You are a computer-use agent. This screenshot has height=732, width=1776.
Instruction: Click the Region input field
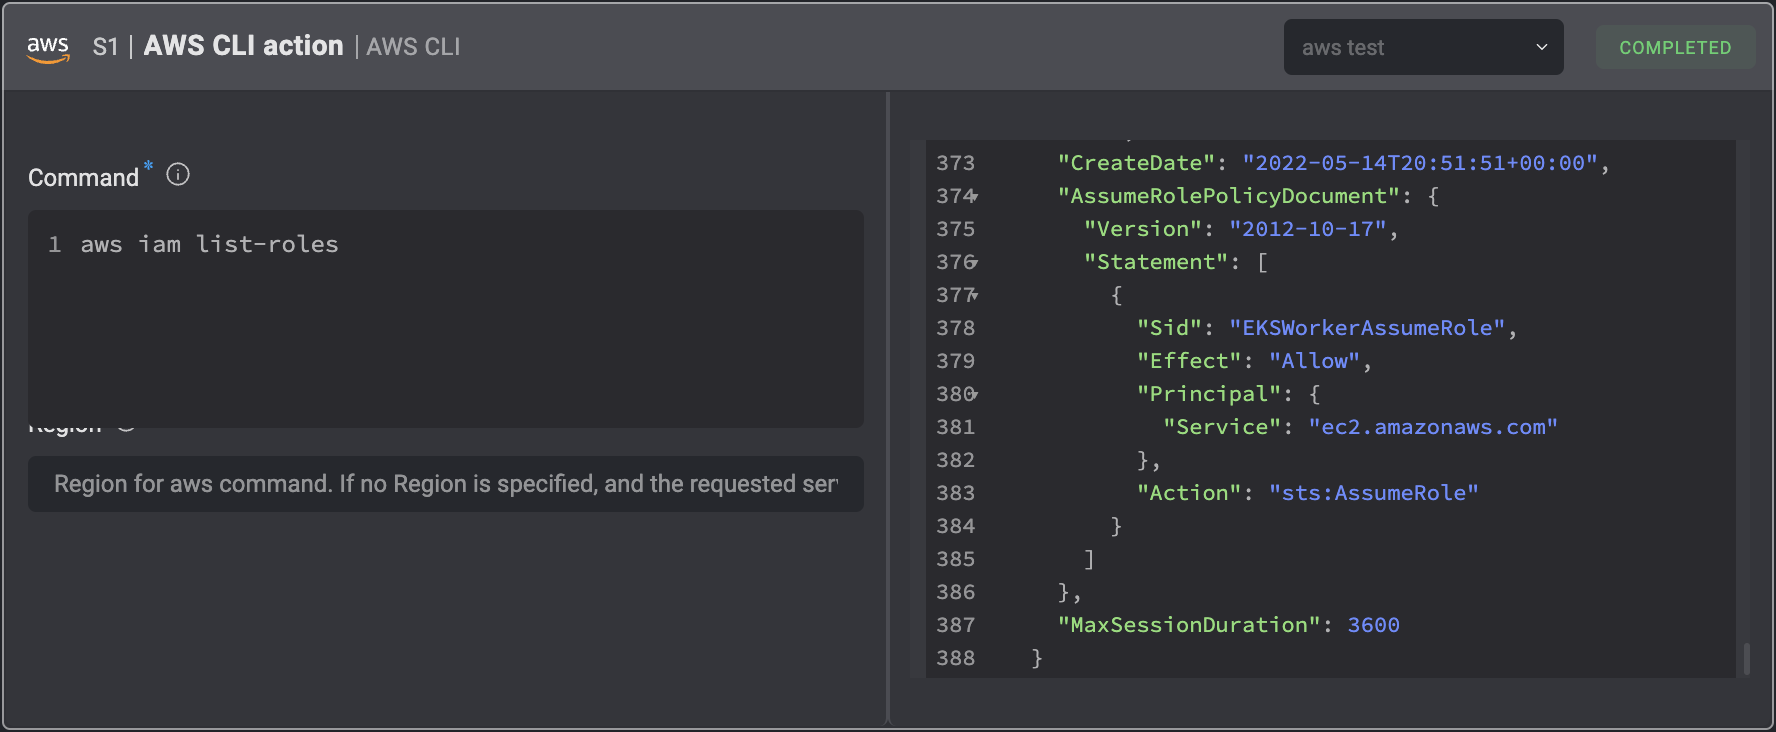pyautogui.click(x=446, y=484)
